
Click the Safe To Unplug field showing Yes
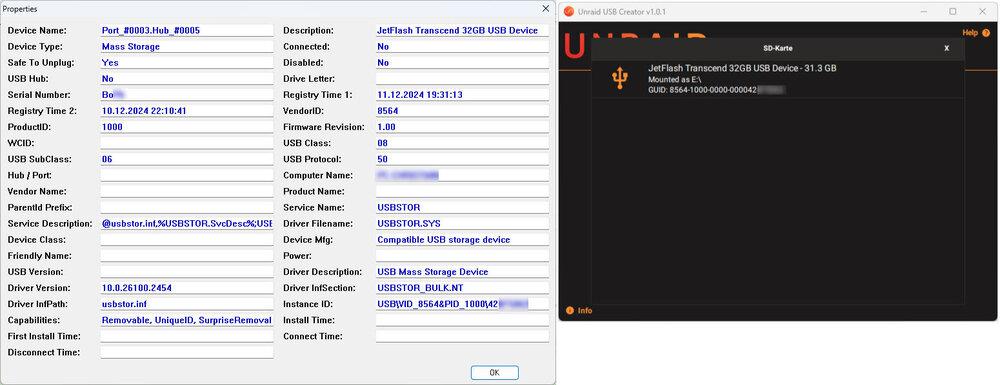187,62
